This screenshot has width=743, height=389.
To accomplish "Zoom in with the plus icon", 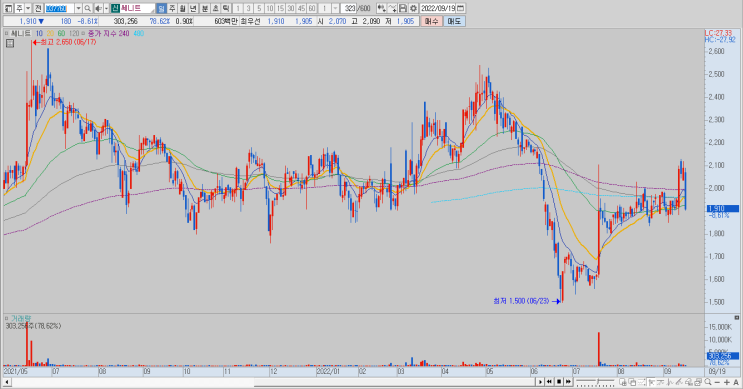I will pos(727,382).
